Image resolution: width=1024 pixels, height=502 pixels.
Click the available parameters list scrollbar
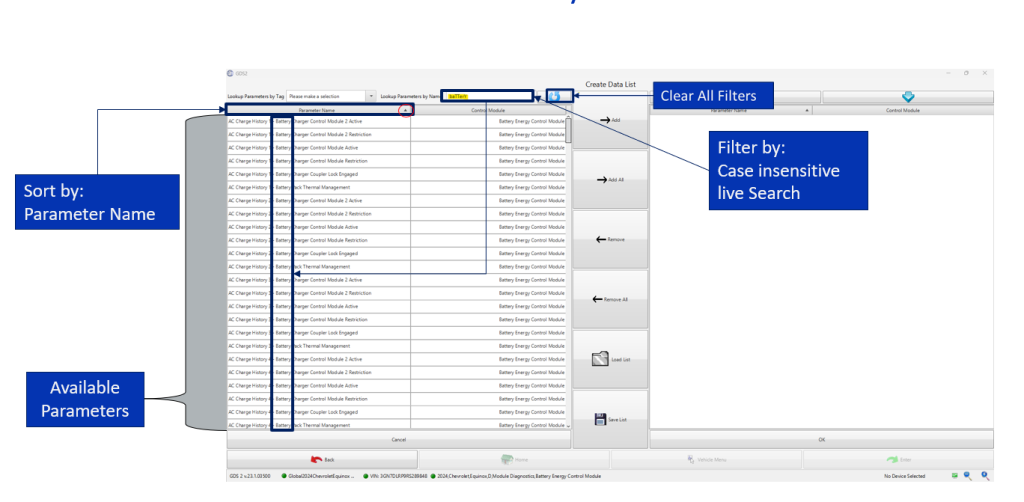click(568, 272)
